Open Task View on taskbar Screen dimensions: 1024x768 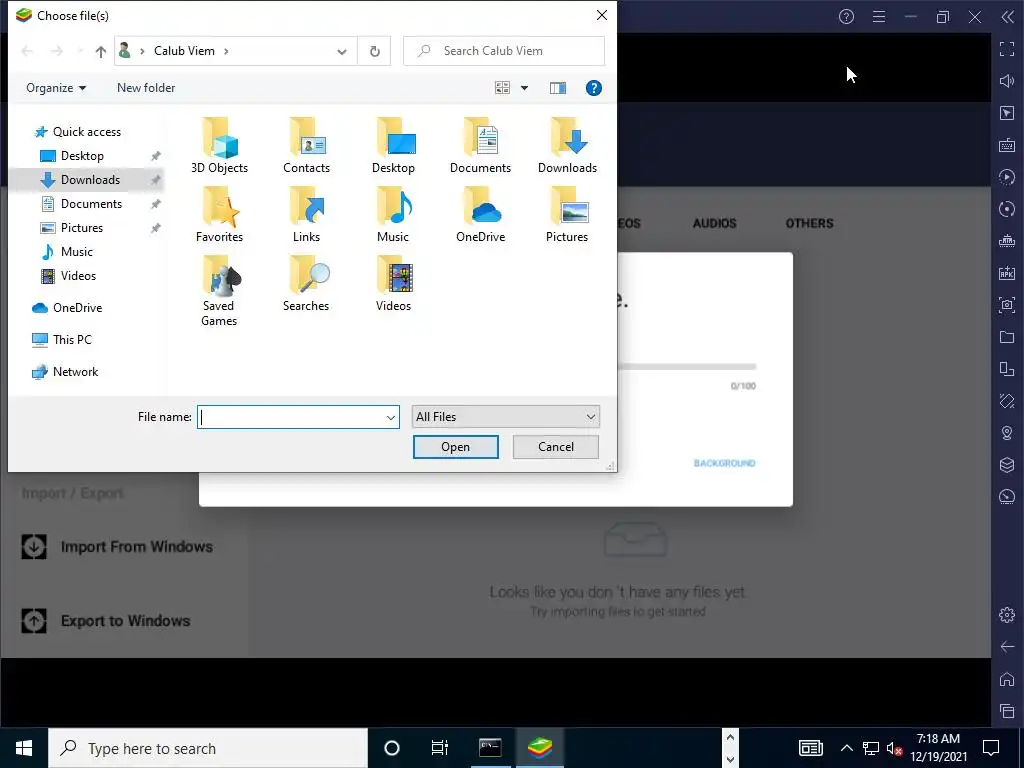point(440,748)
